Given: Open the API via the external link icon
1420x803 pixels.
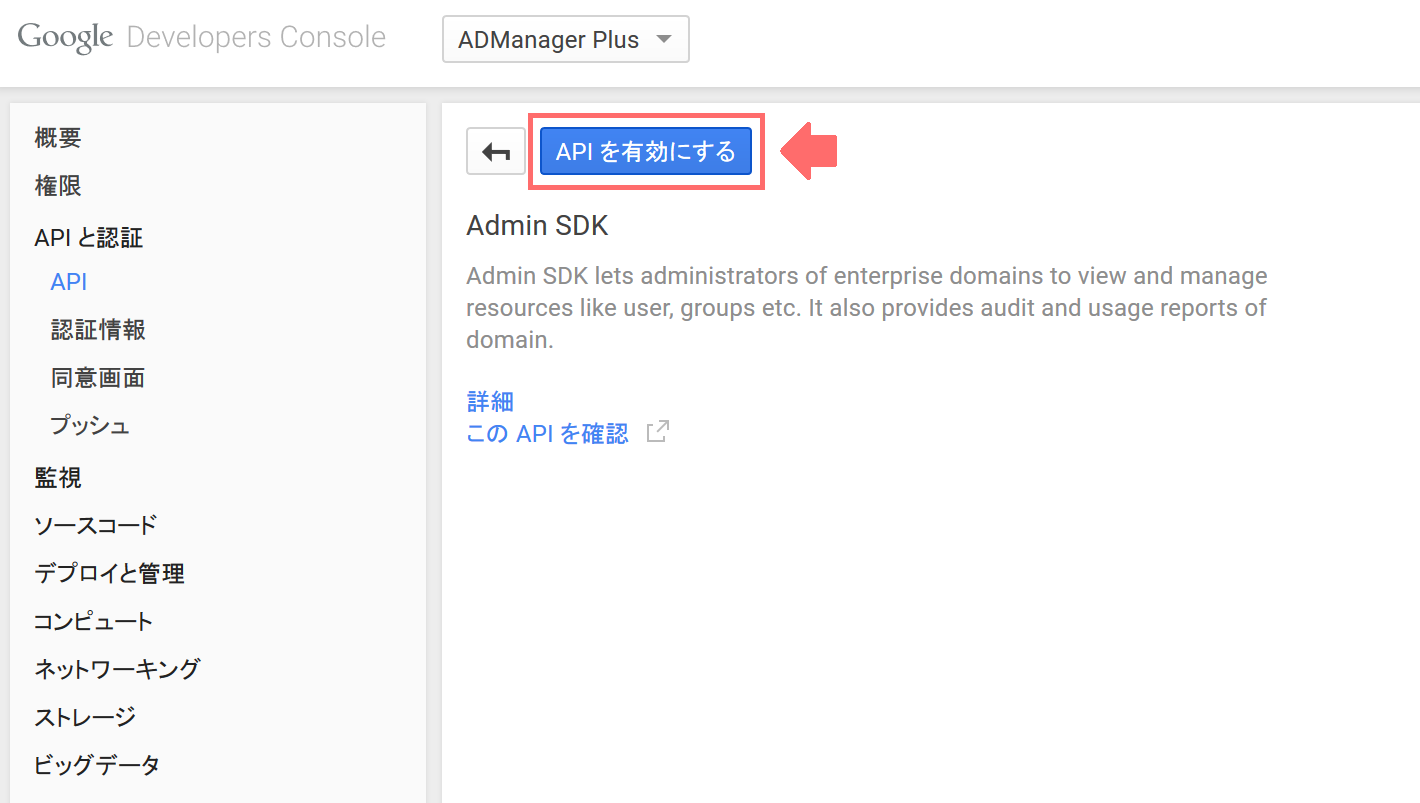Looking at the screenshot, I should [657, 431].
